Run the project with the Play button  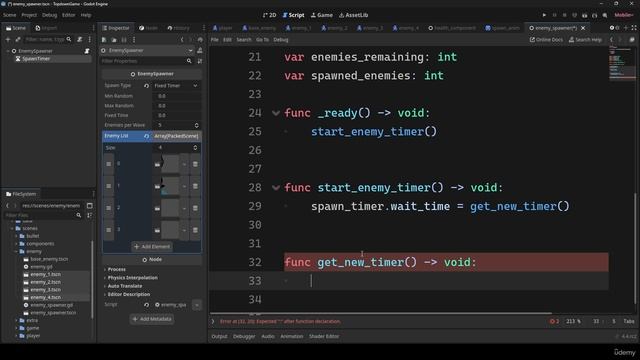[x=544, y=15]
